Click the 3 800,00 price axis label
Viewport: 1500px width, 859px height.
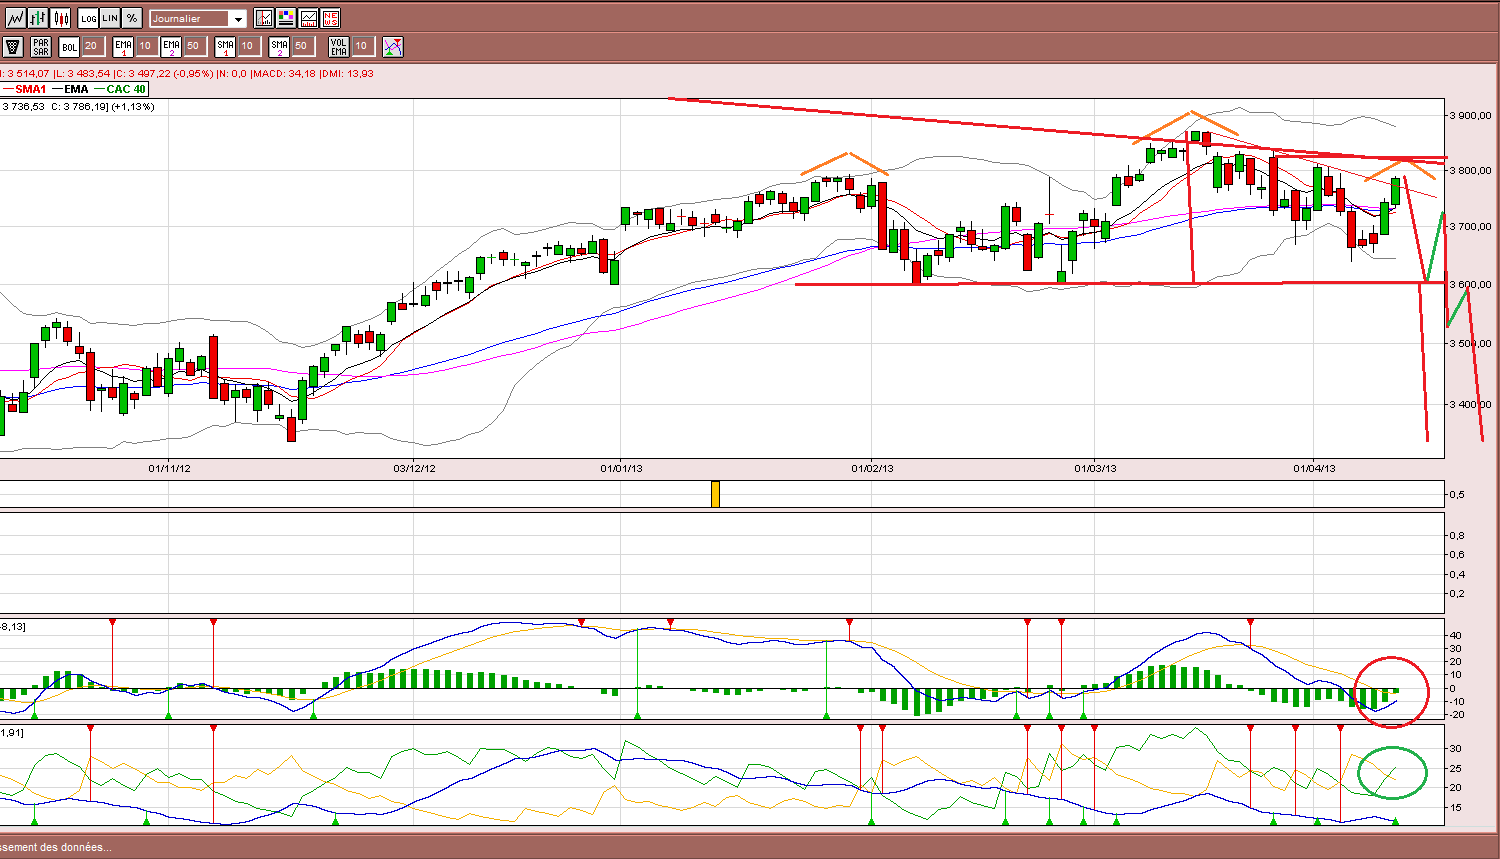tap(1469, 171)
